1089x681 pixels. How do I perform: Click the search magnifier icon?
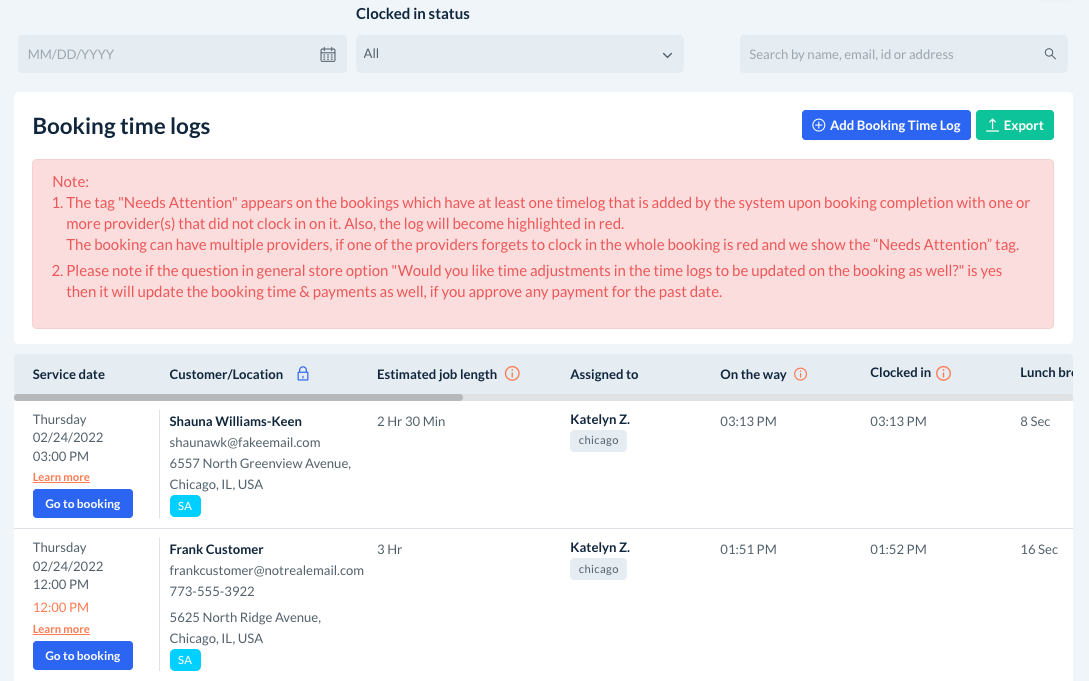click(1050, 55)
